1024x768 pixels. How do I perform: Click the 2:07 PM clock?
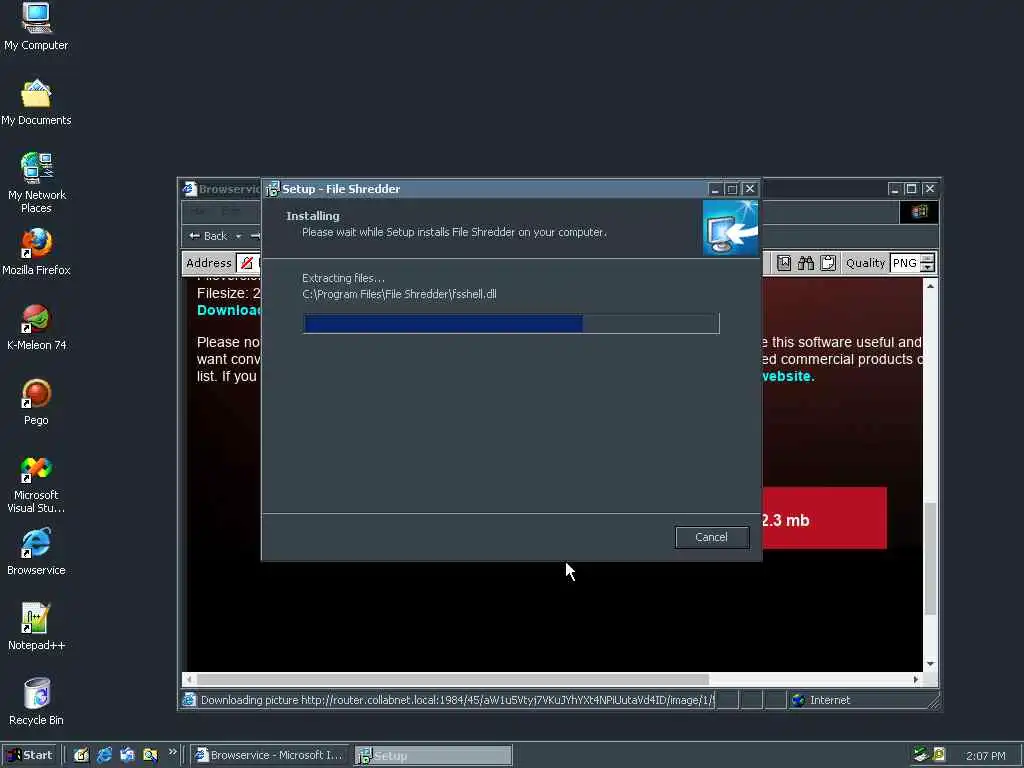click(x=986, y=756)
